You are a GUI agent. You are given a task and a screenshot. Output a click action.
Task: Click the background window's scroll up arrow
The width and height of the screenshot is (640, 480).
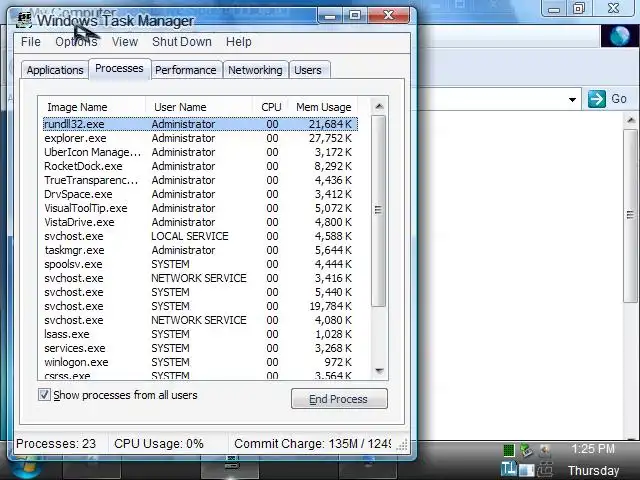(x=631, y=120)
